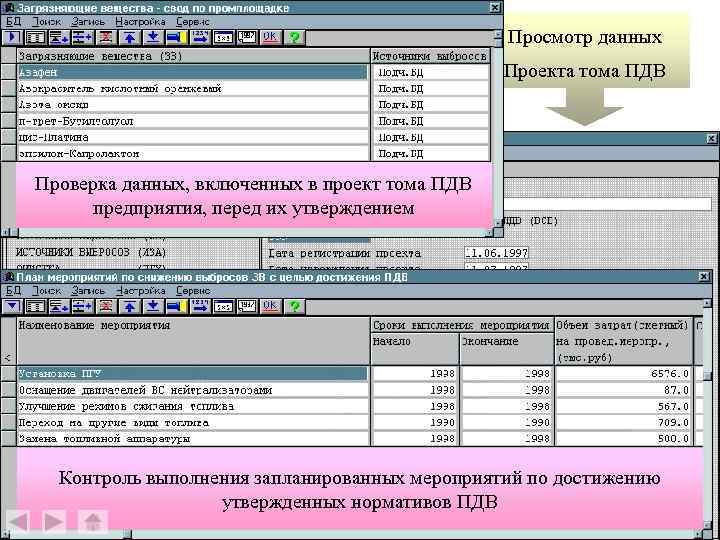Open 5x5 calculator icon in top toolbar
This screenshot has height=540, width=720.
tap(224, 37)
